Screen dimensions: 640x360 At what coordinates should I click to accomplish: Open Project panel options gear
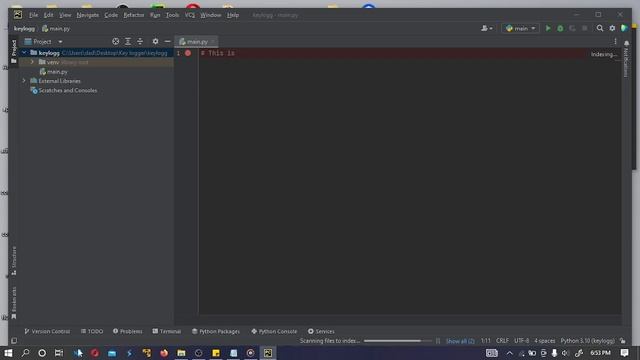pos(155,41)
